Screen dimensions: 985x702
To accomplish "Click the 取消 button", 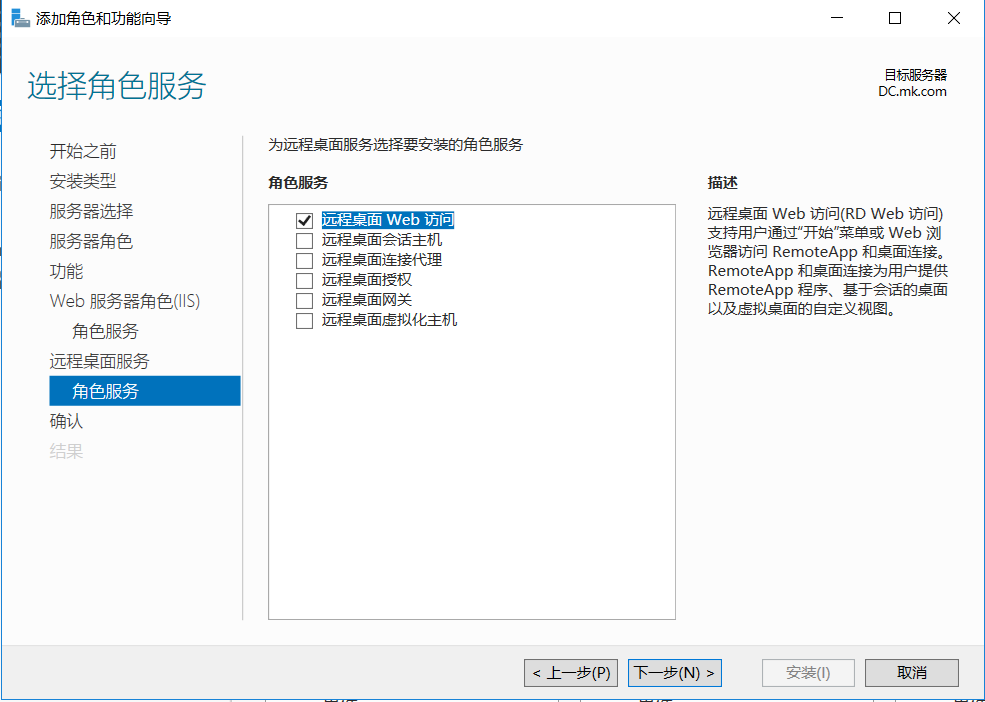I will click(x=911, y=672).
